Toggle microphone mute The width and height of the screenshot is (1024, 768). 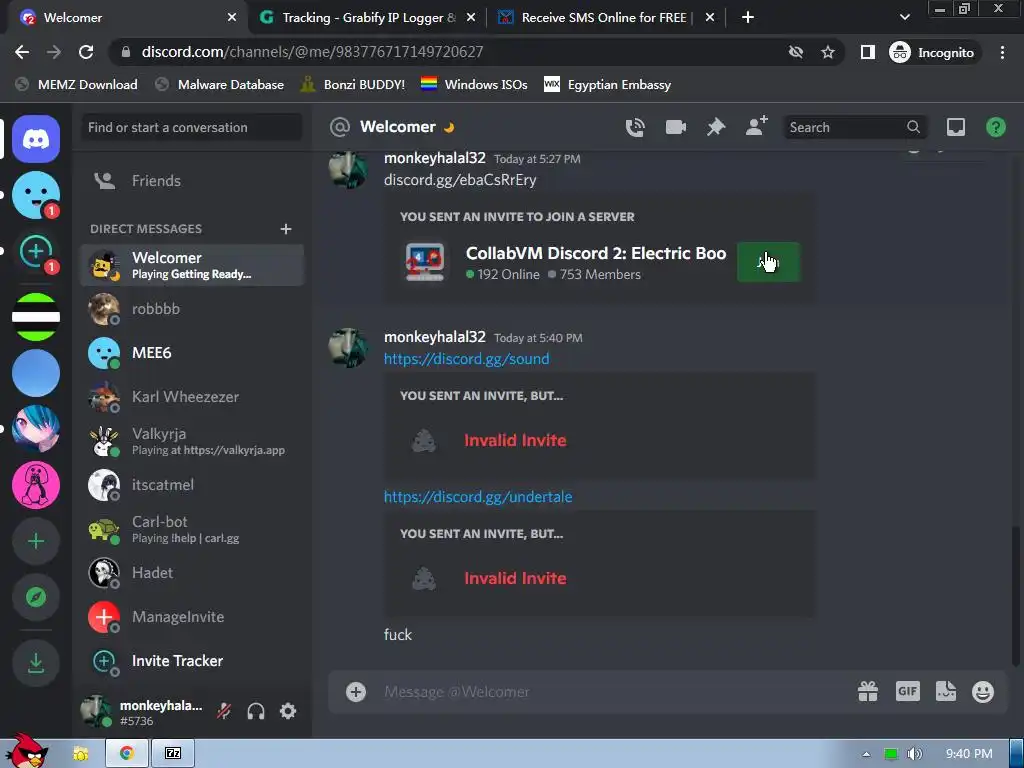[x=224, y=711]
